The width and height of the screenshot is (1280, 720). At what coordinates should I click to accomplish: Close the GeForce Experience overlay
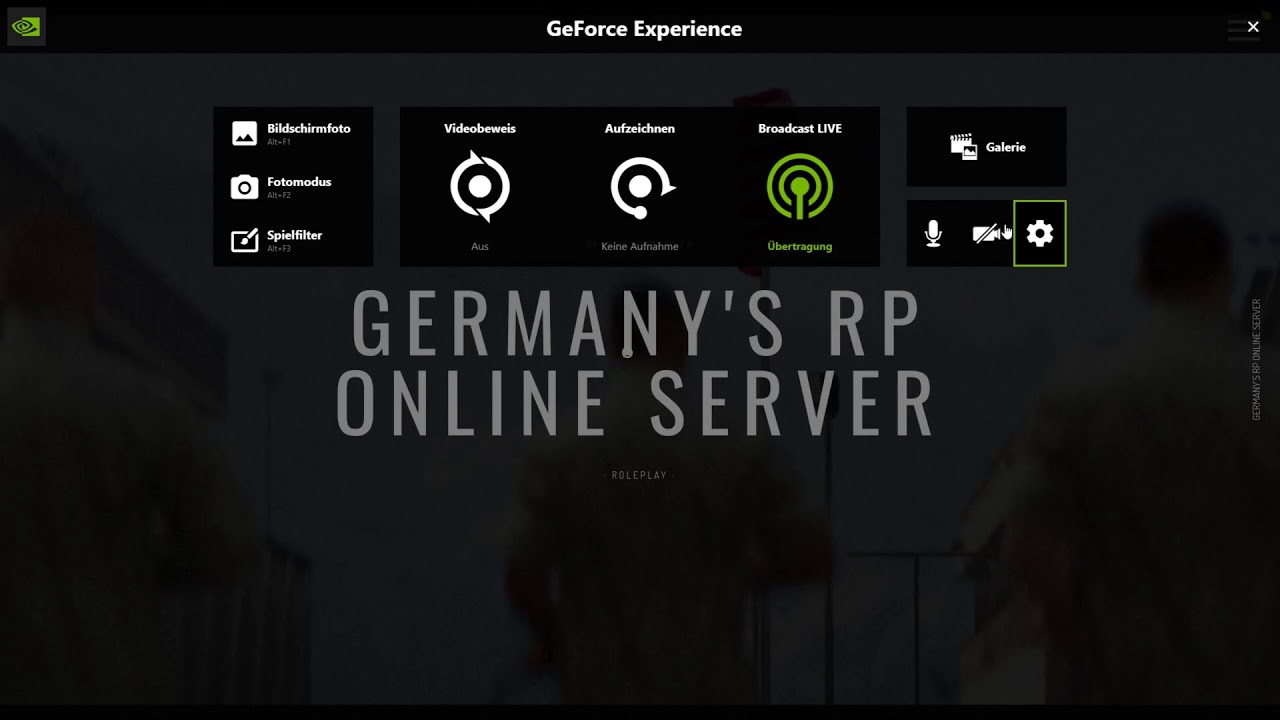[1253, 27]
